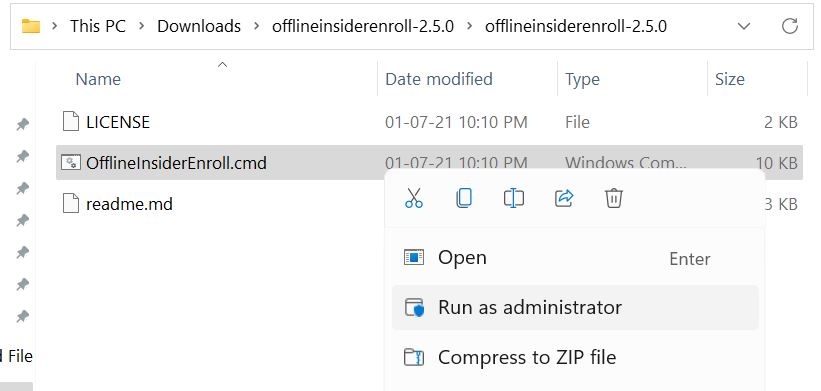821x391 pixels.
Task: Click the refresh icon in address bar
Action: [789, 26]
